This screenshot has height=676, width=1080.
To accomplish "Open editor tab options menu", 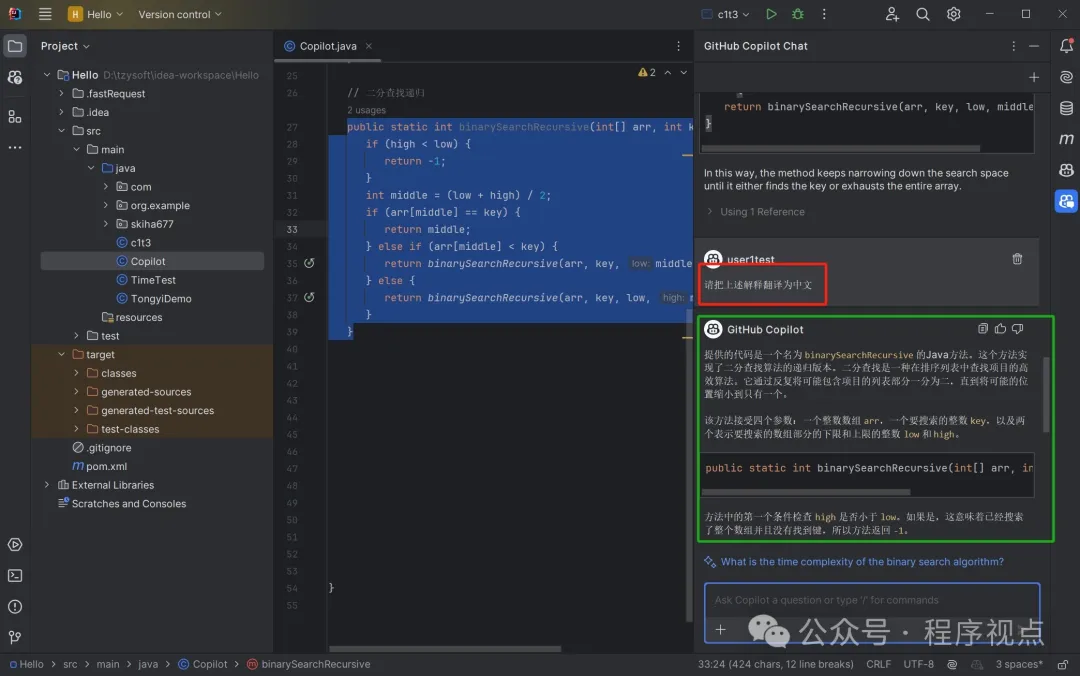I will point(678,46).
